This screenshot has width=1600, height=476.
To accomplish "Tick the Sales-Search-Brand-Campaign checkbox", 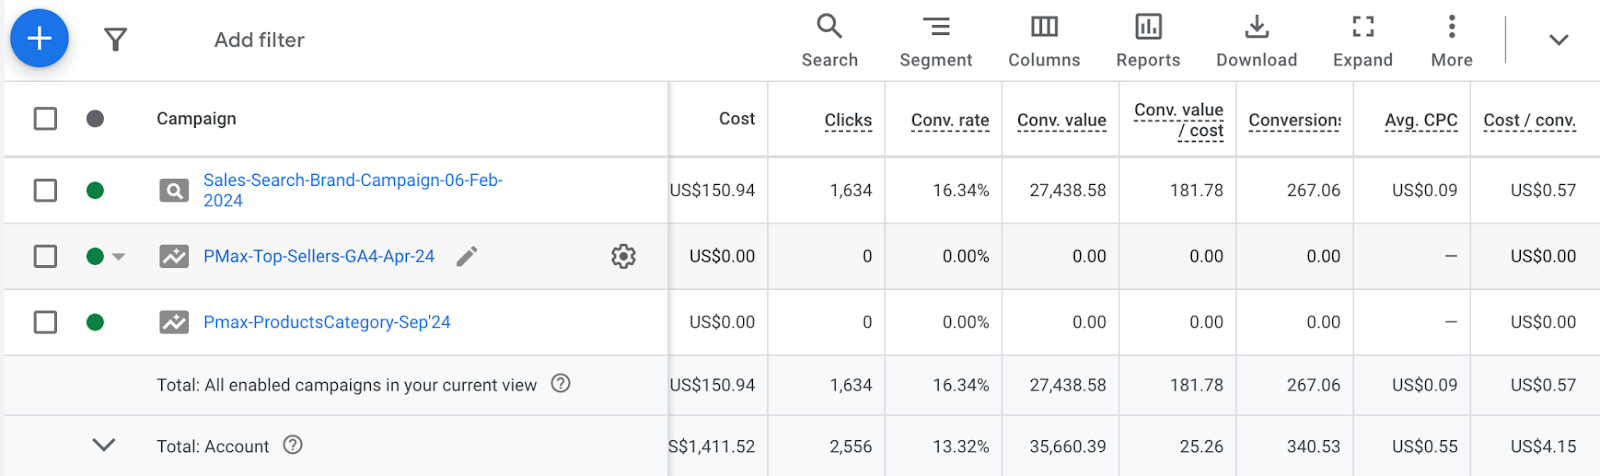I will [45, 190].
